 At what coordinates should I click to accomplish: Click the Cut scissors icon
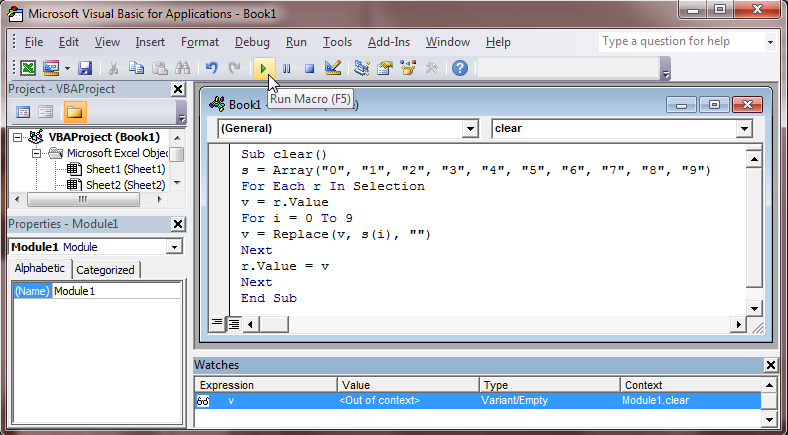pyautogui.click(x=114, y=68)
